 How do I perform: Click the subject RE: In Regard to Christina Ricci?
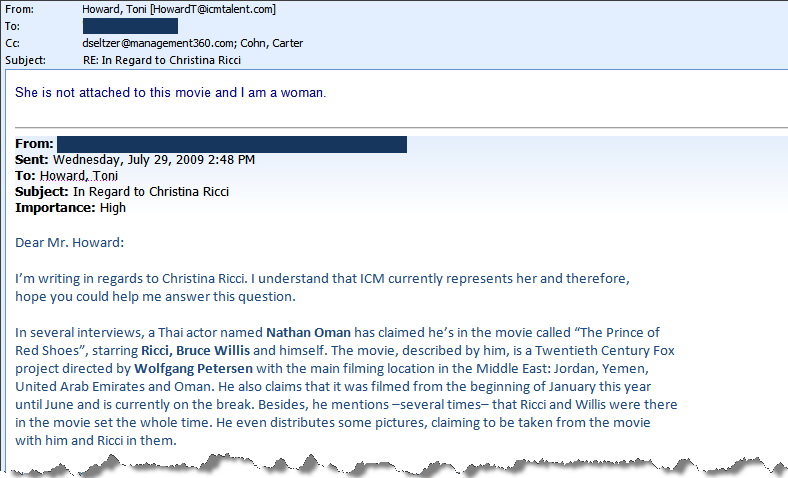click(162, 60)
